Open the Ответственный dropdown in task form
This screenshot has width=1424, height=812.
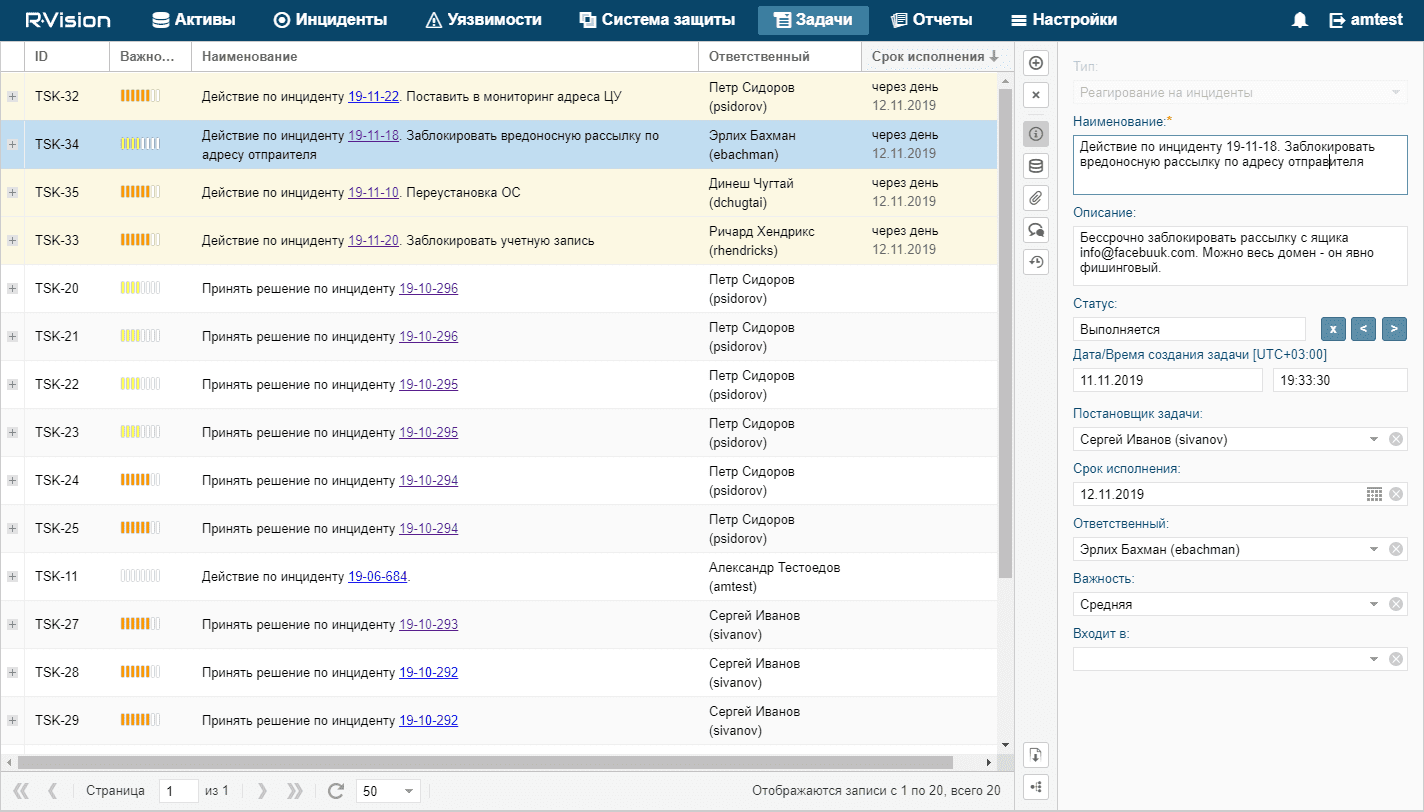point(1373,549)
